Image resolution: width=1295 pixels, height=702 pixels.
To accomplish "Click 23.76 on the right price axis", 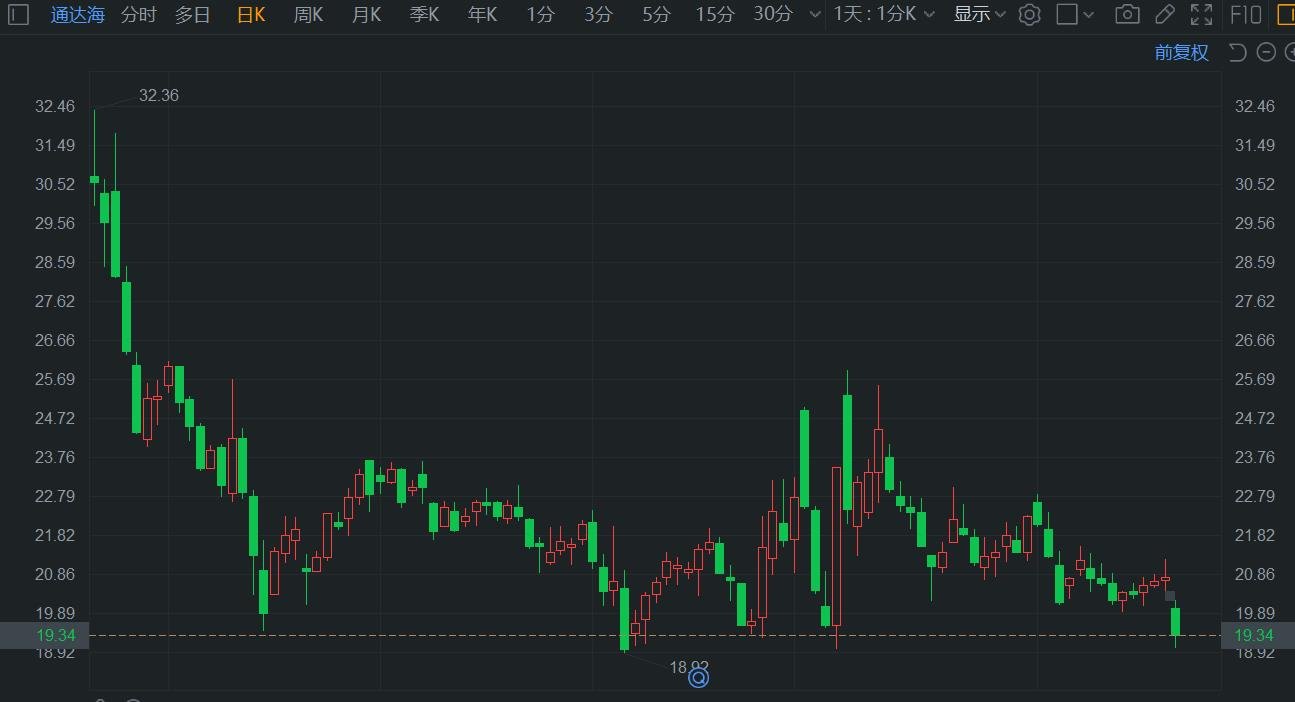I will point(1255,457).
